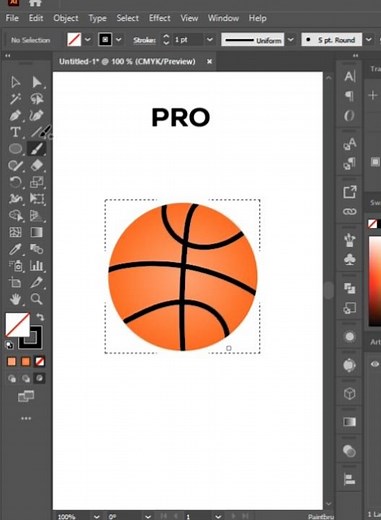Reset to default fill and stroke
381x520 pixels.
point(9,345)
